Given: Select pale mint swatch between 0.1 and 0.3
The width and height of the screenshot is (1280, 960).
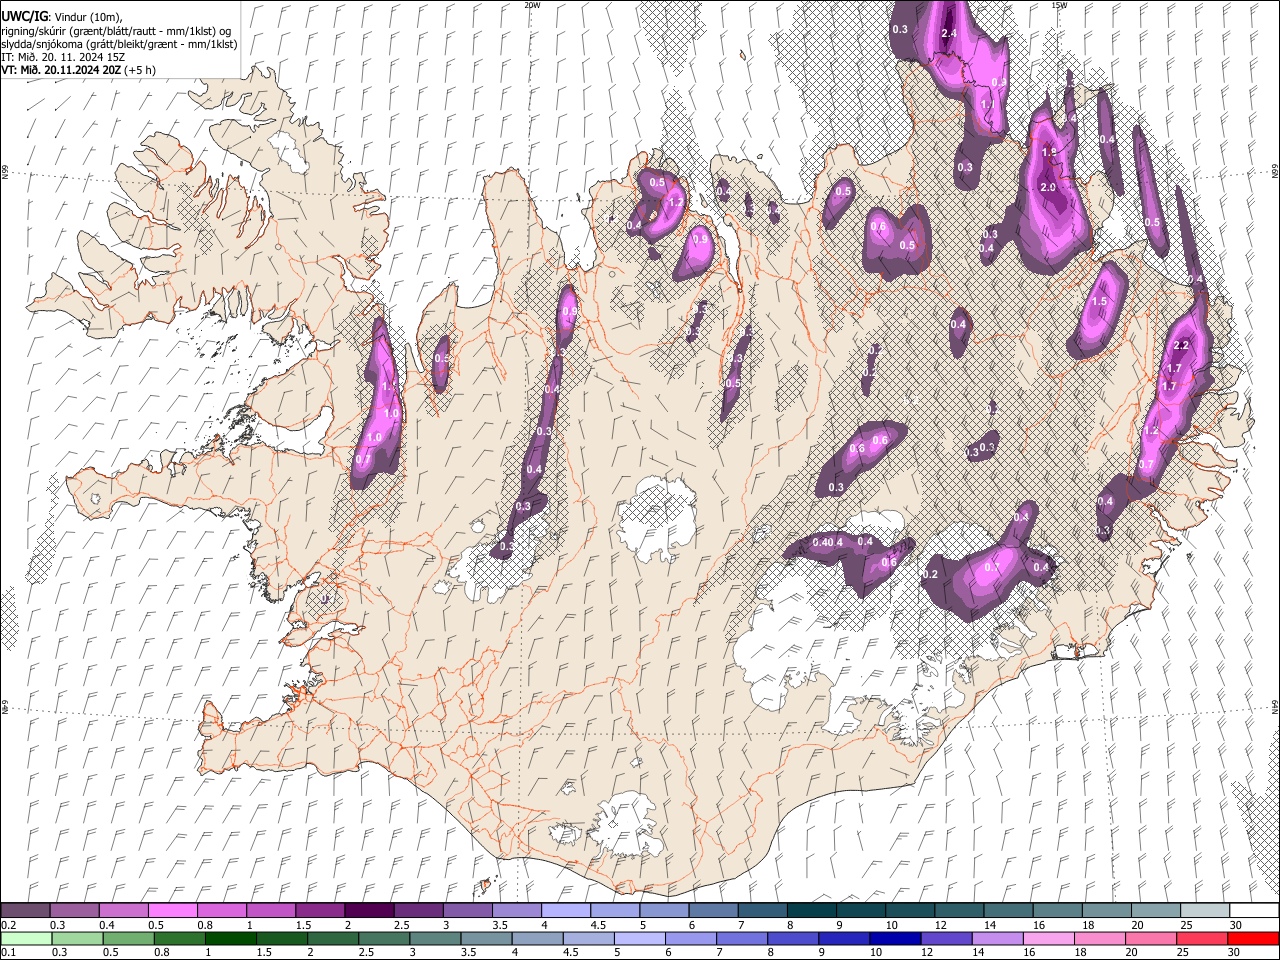Looking at the screenshot, I should click(26, 938).
